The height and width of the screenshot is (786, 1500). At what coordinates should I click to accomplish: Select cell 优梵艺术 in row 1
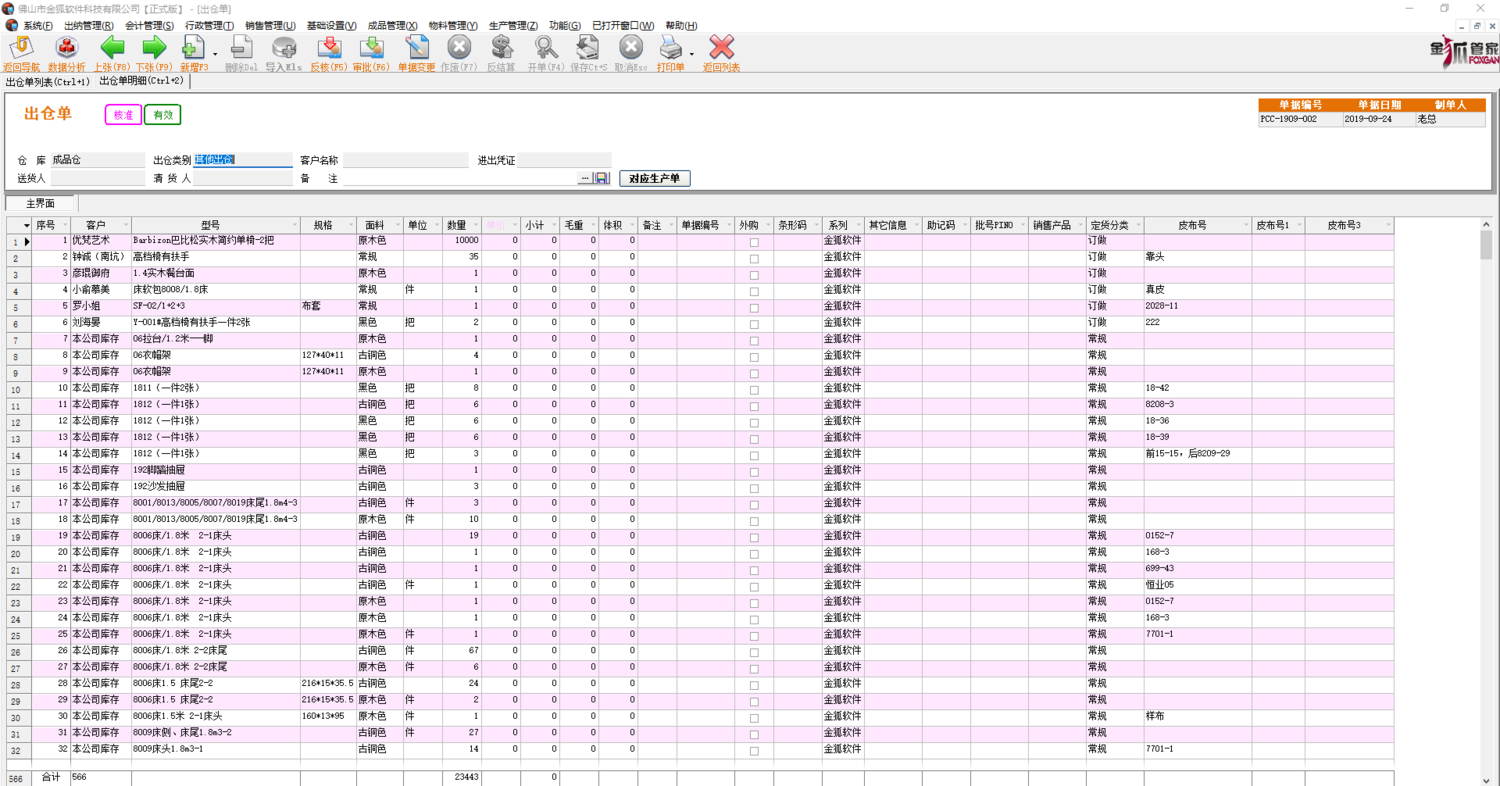(x=100, y=242)
